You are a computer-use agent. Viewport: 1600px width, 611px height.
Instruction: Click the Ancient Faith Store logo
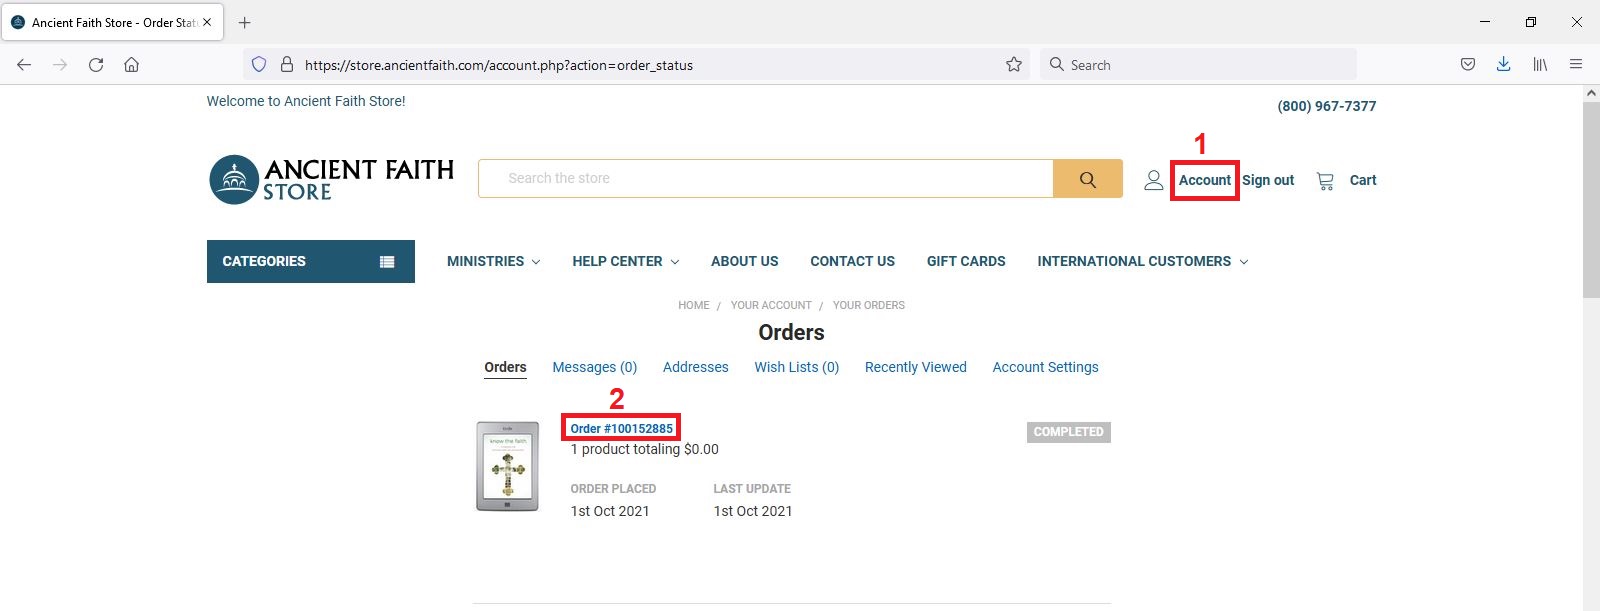point(331,180)
